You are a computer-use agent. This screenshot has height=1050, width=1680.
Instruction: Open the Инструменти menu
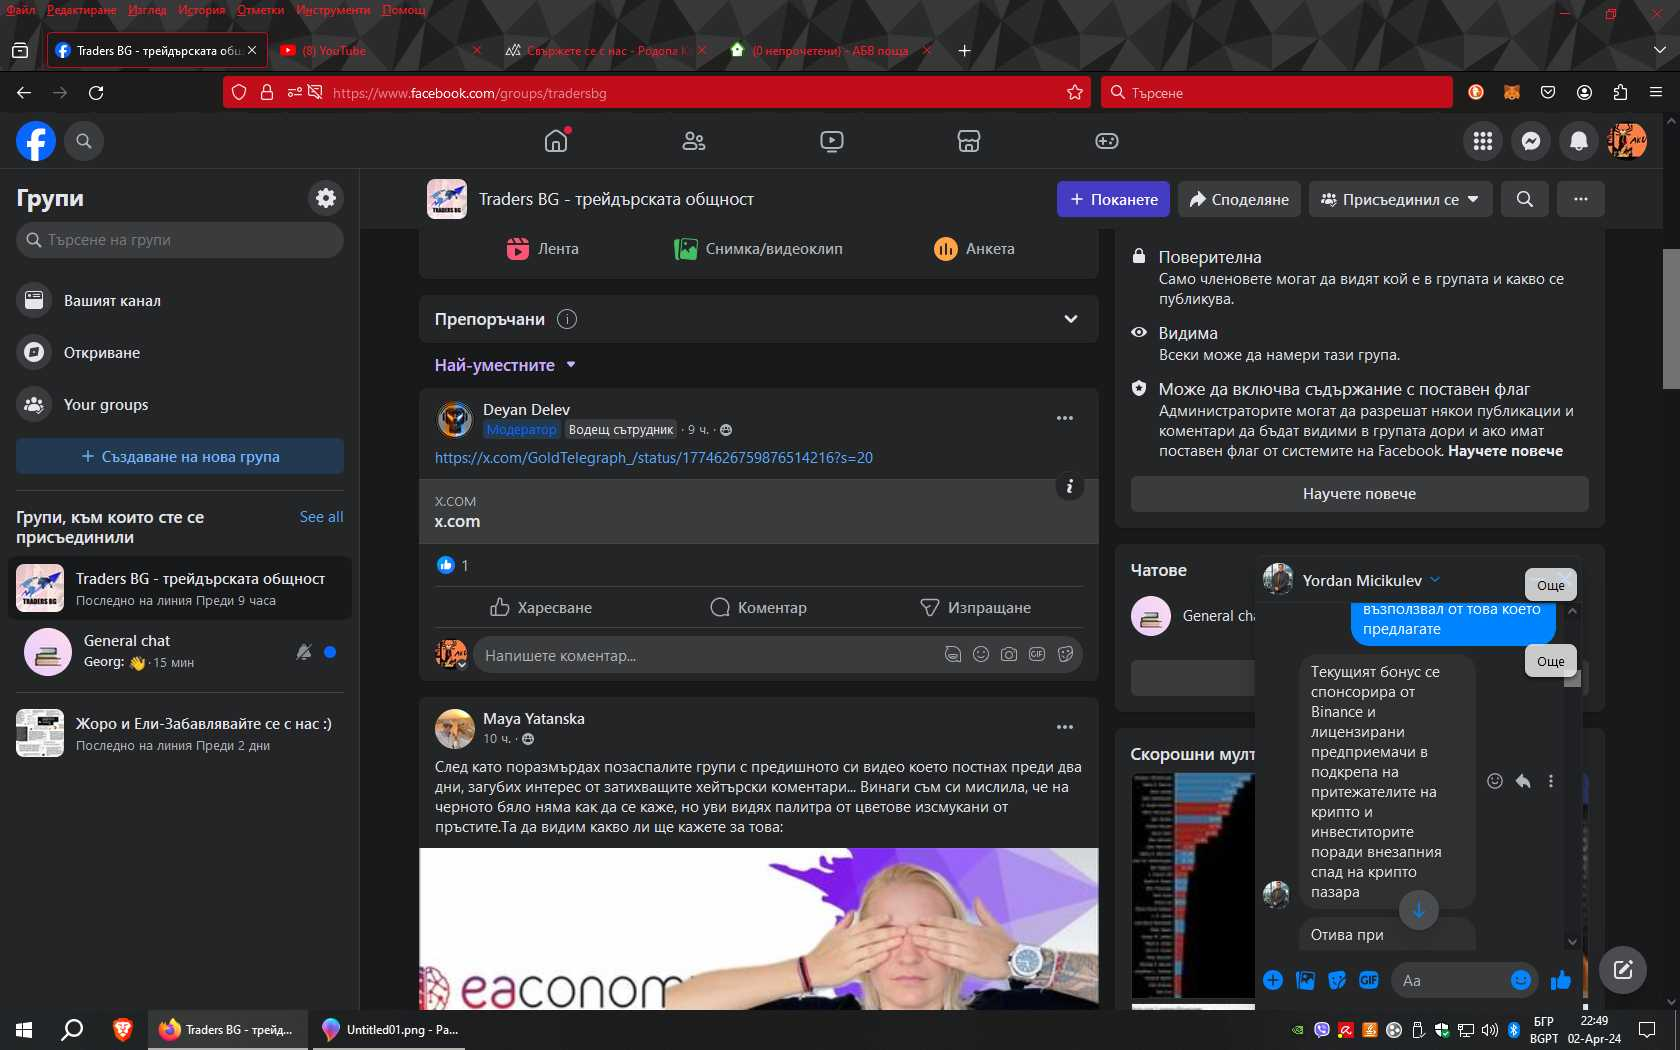[333, 9]
